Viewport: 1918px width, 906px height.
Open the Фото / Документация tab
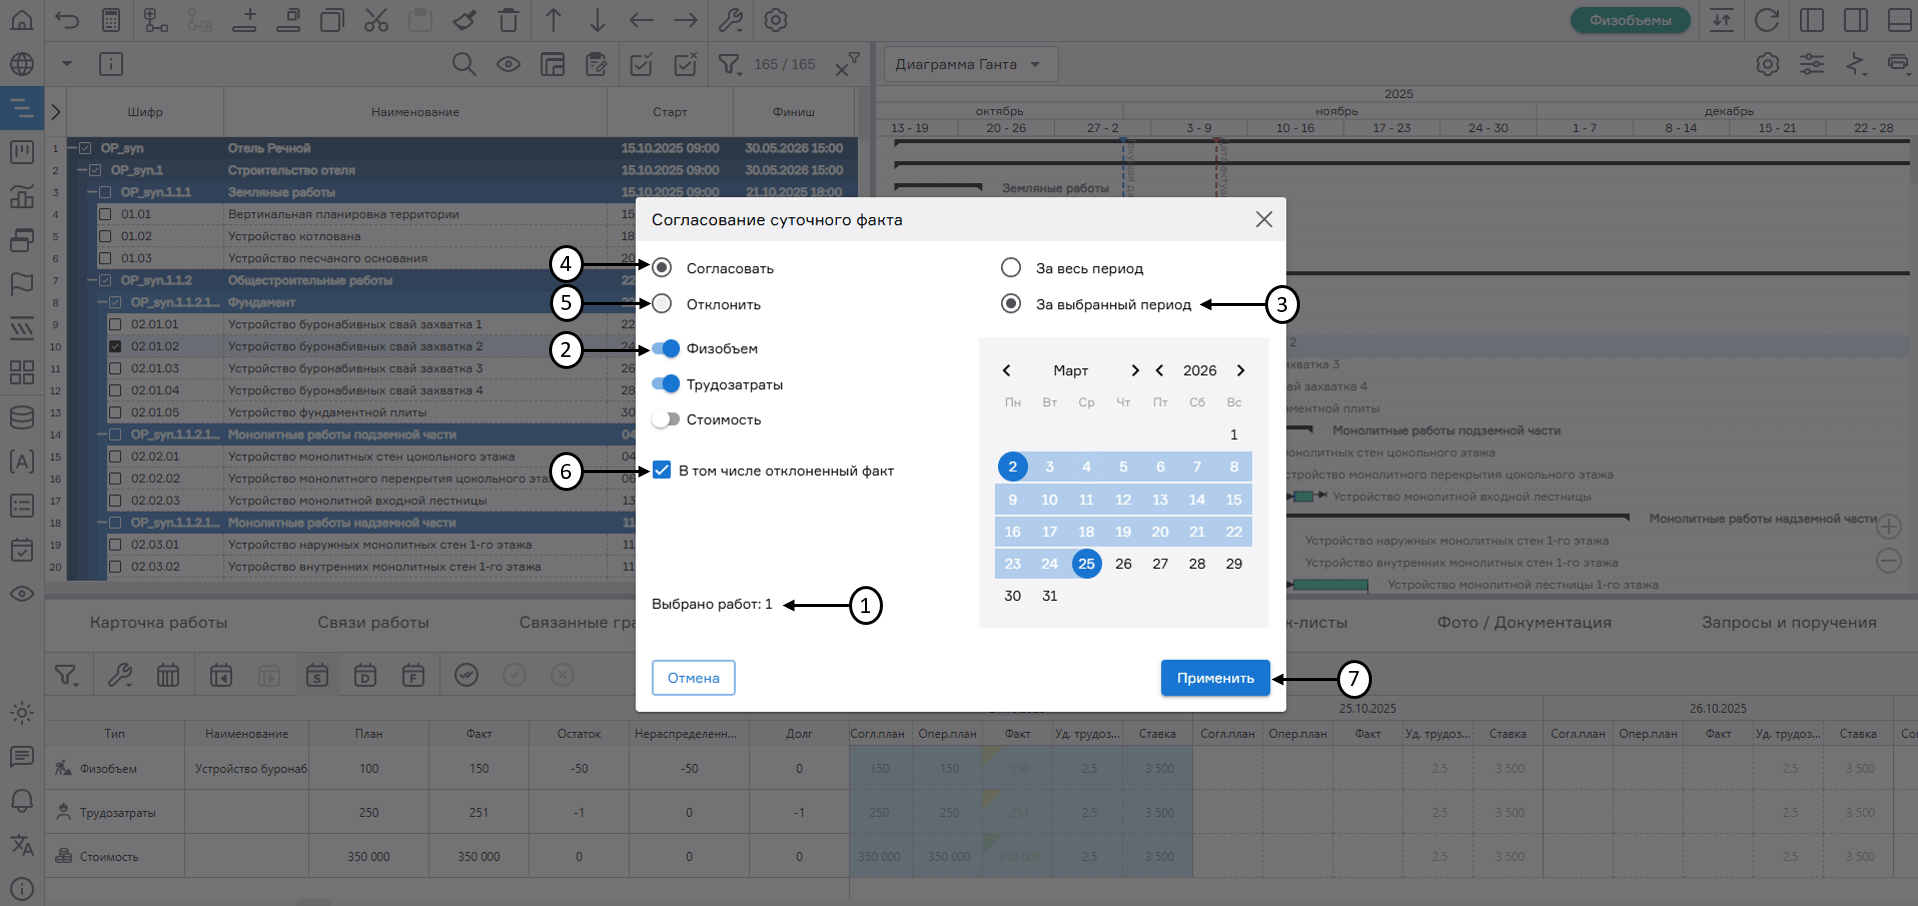point(1524,622)
